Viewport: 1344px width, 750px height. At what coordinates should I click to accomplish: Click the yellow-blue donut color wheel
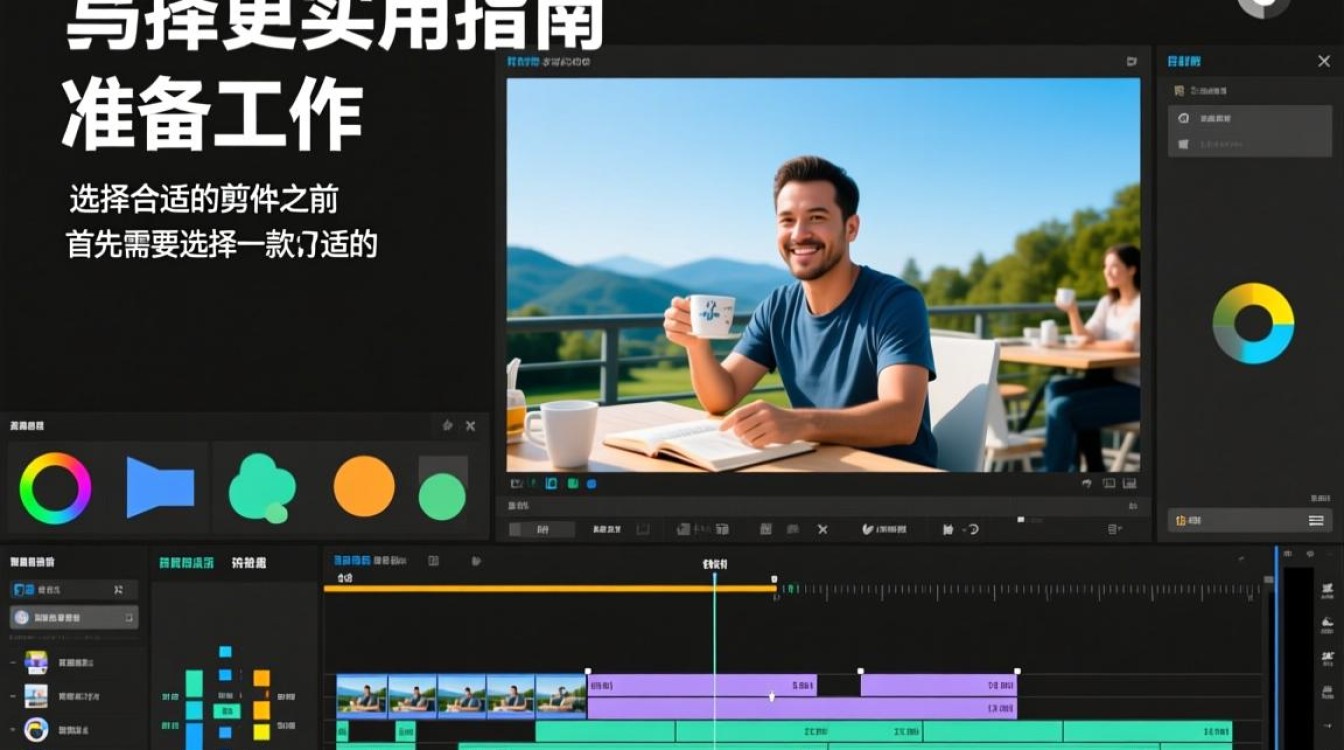click(1253, 323)
